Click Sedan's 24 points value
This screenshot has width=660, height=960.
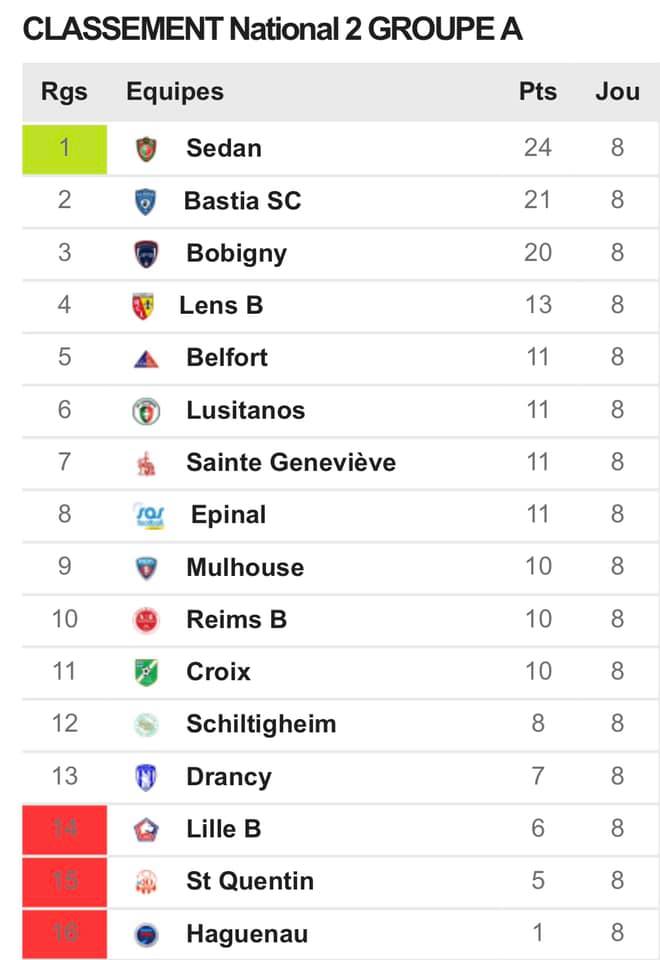click(x=538, y=148)
